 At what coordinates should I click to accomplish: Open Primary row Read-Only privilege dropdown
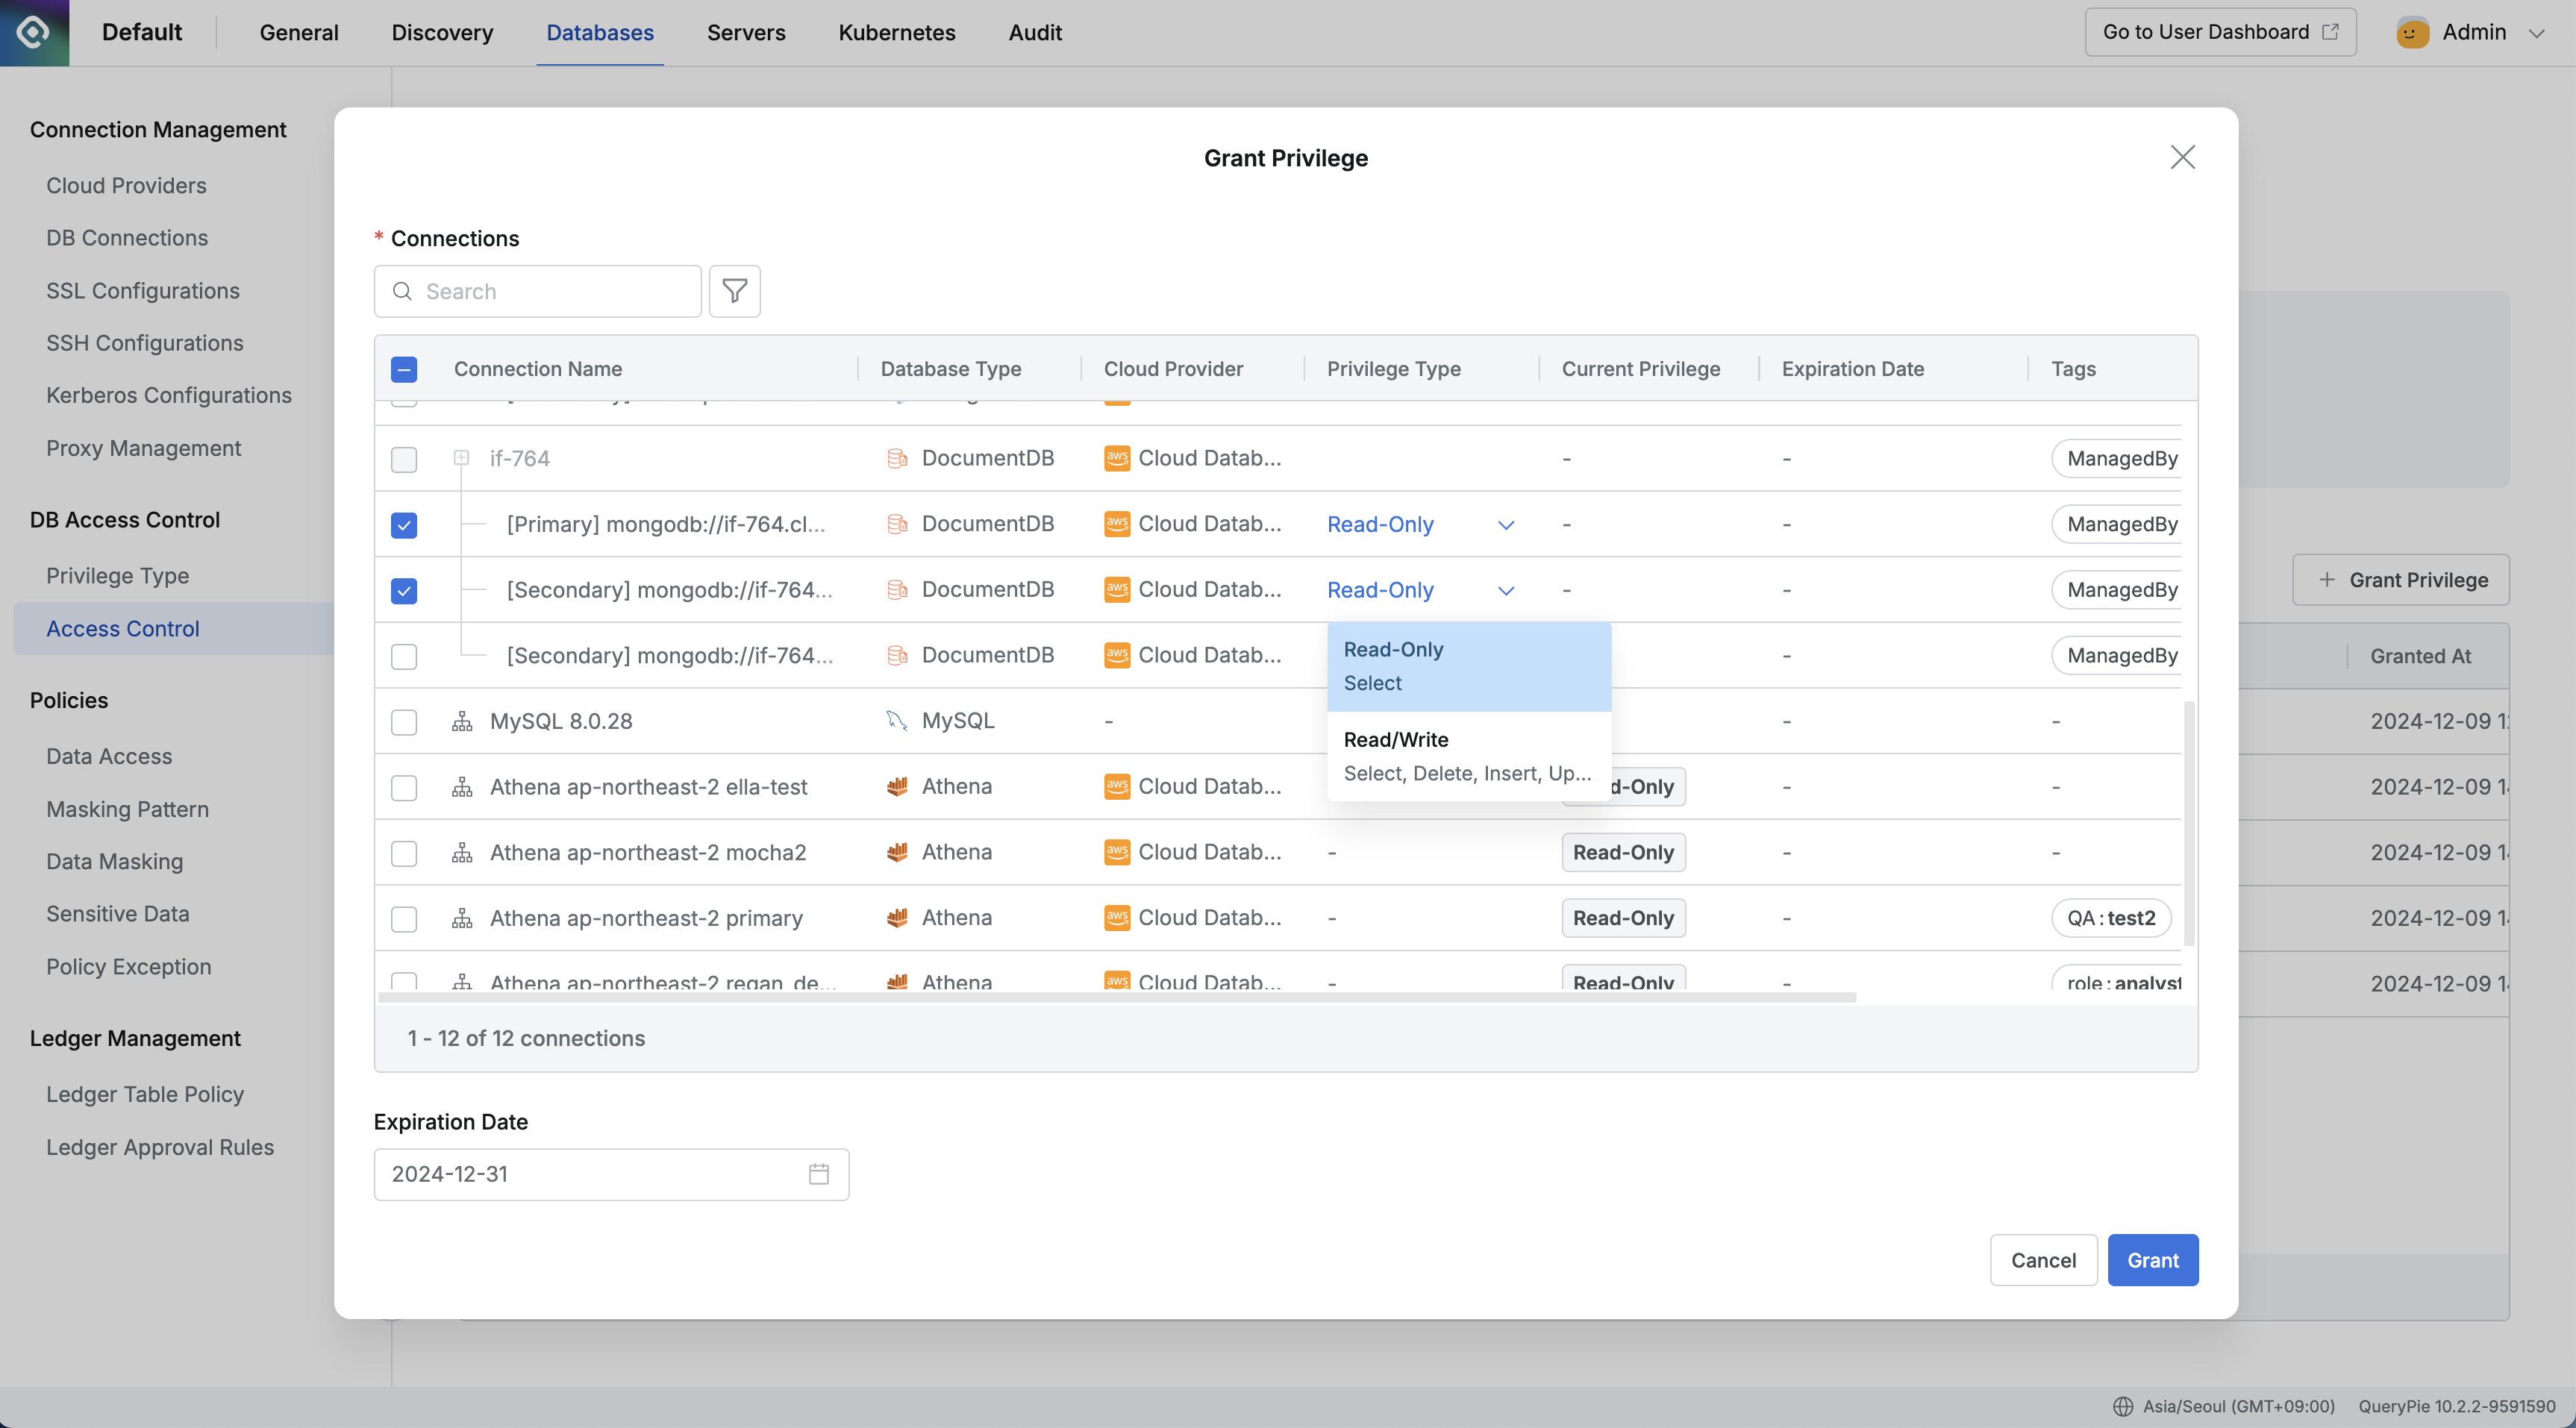pyautogui.click(x=1420, y=525)
